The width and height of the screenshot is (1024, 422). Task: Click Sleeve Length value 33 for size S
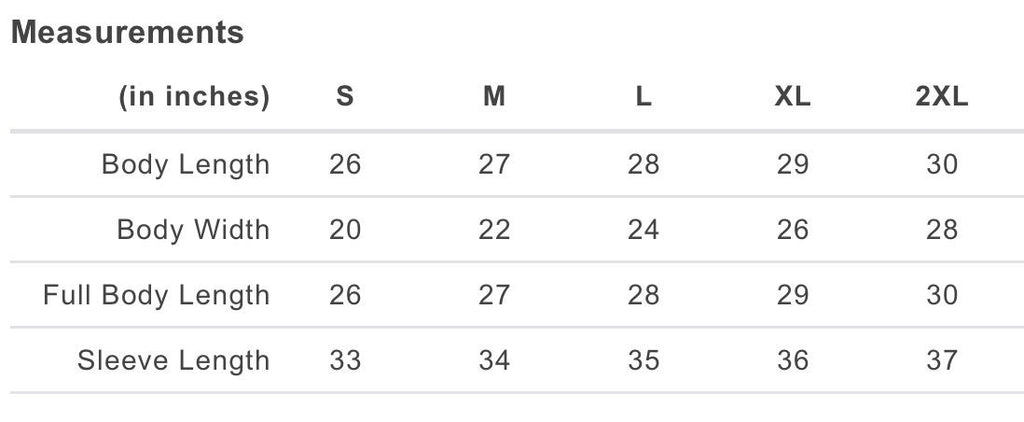pyautogui.click(x=345, y=360)
